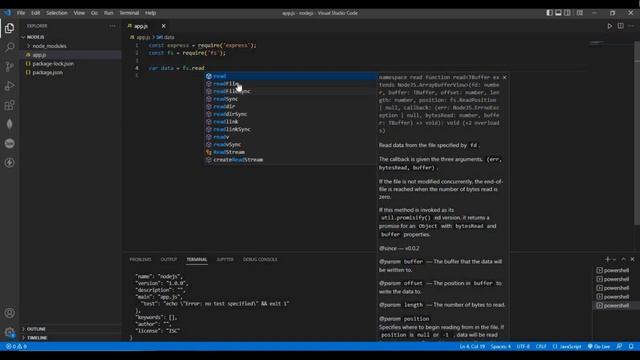Open the Selection menu
The image size is (640, 360).
[x=57, y=13]
